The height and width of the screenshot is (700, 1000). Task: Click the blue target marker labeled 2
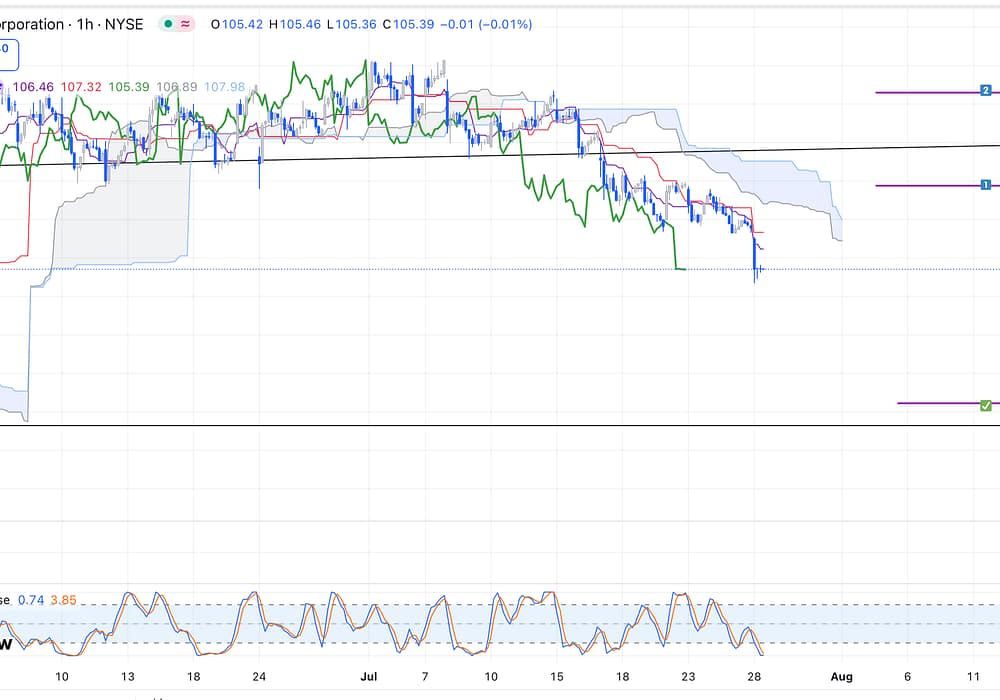(x=985, y=91)
